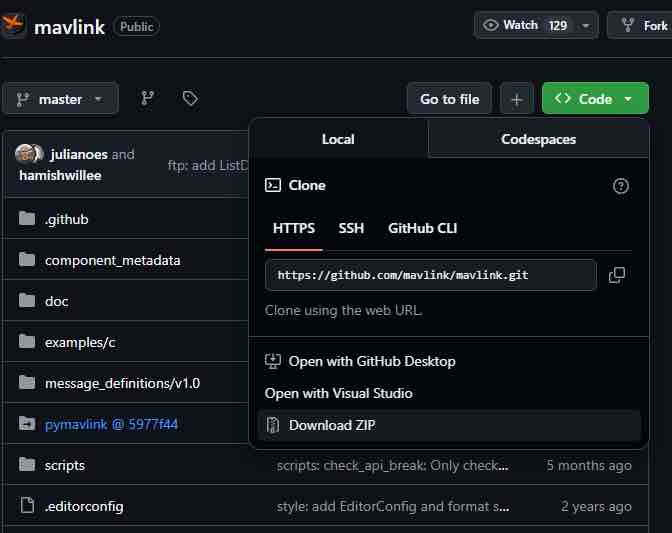Click the Go to file button
The image size is (672, 533).
(x=449, y=99)
